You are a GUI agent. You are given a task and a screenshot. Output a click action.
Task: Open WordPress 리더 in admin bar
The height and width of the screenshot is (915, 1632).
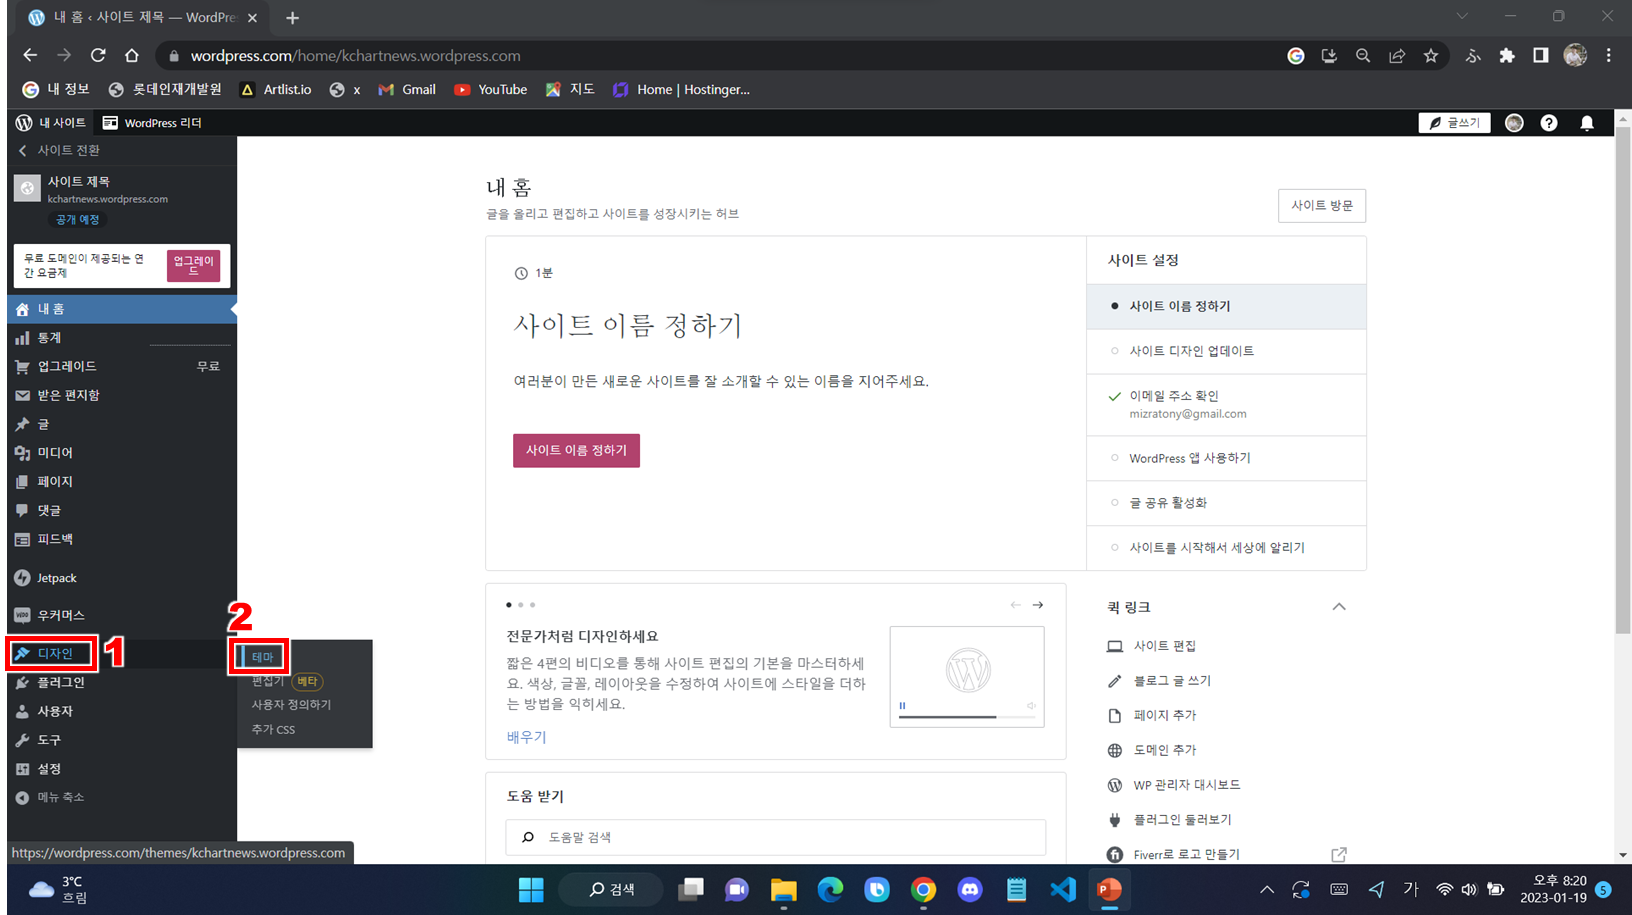(x=152, y=123)
